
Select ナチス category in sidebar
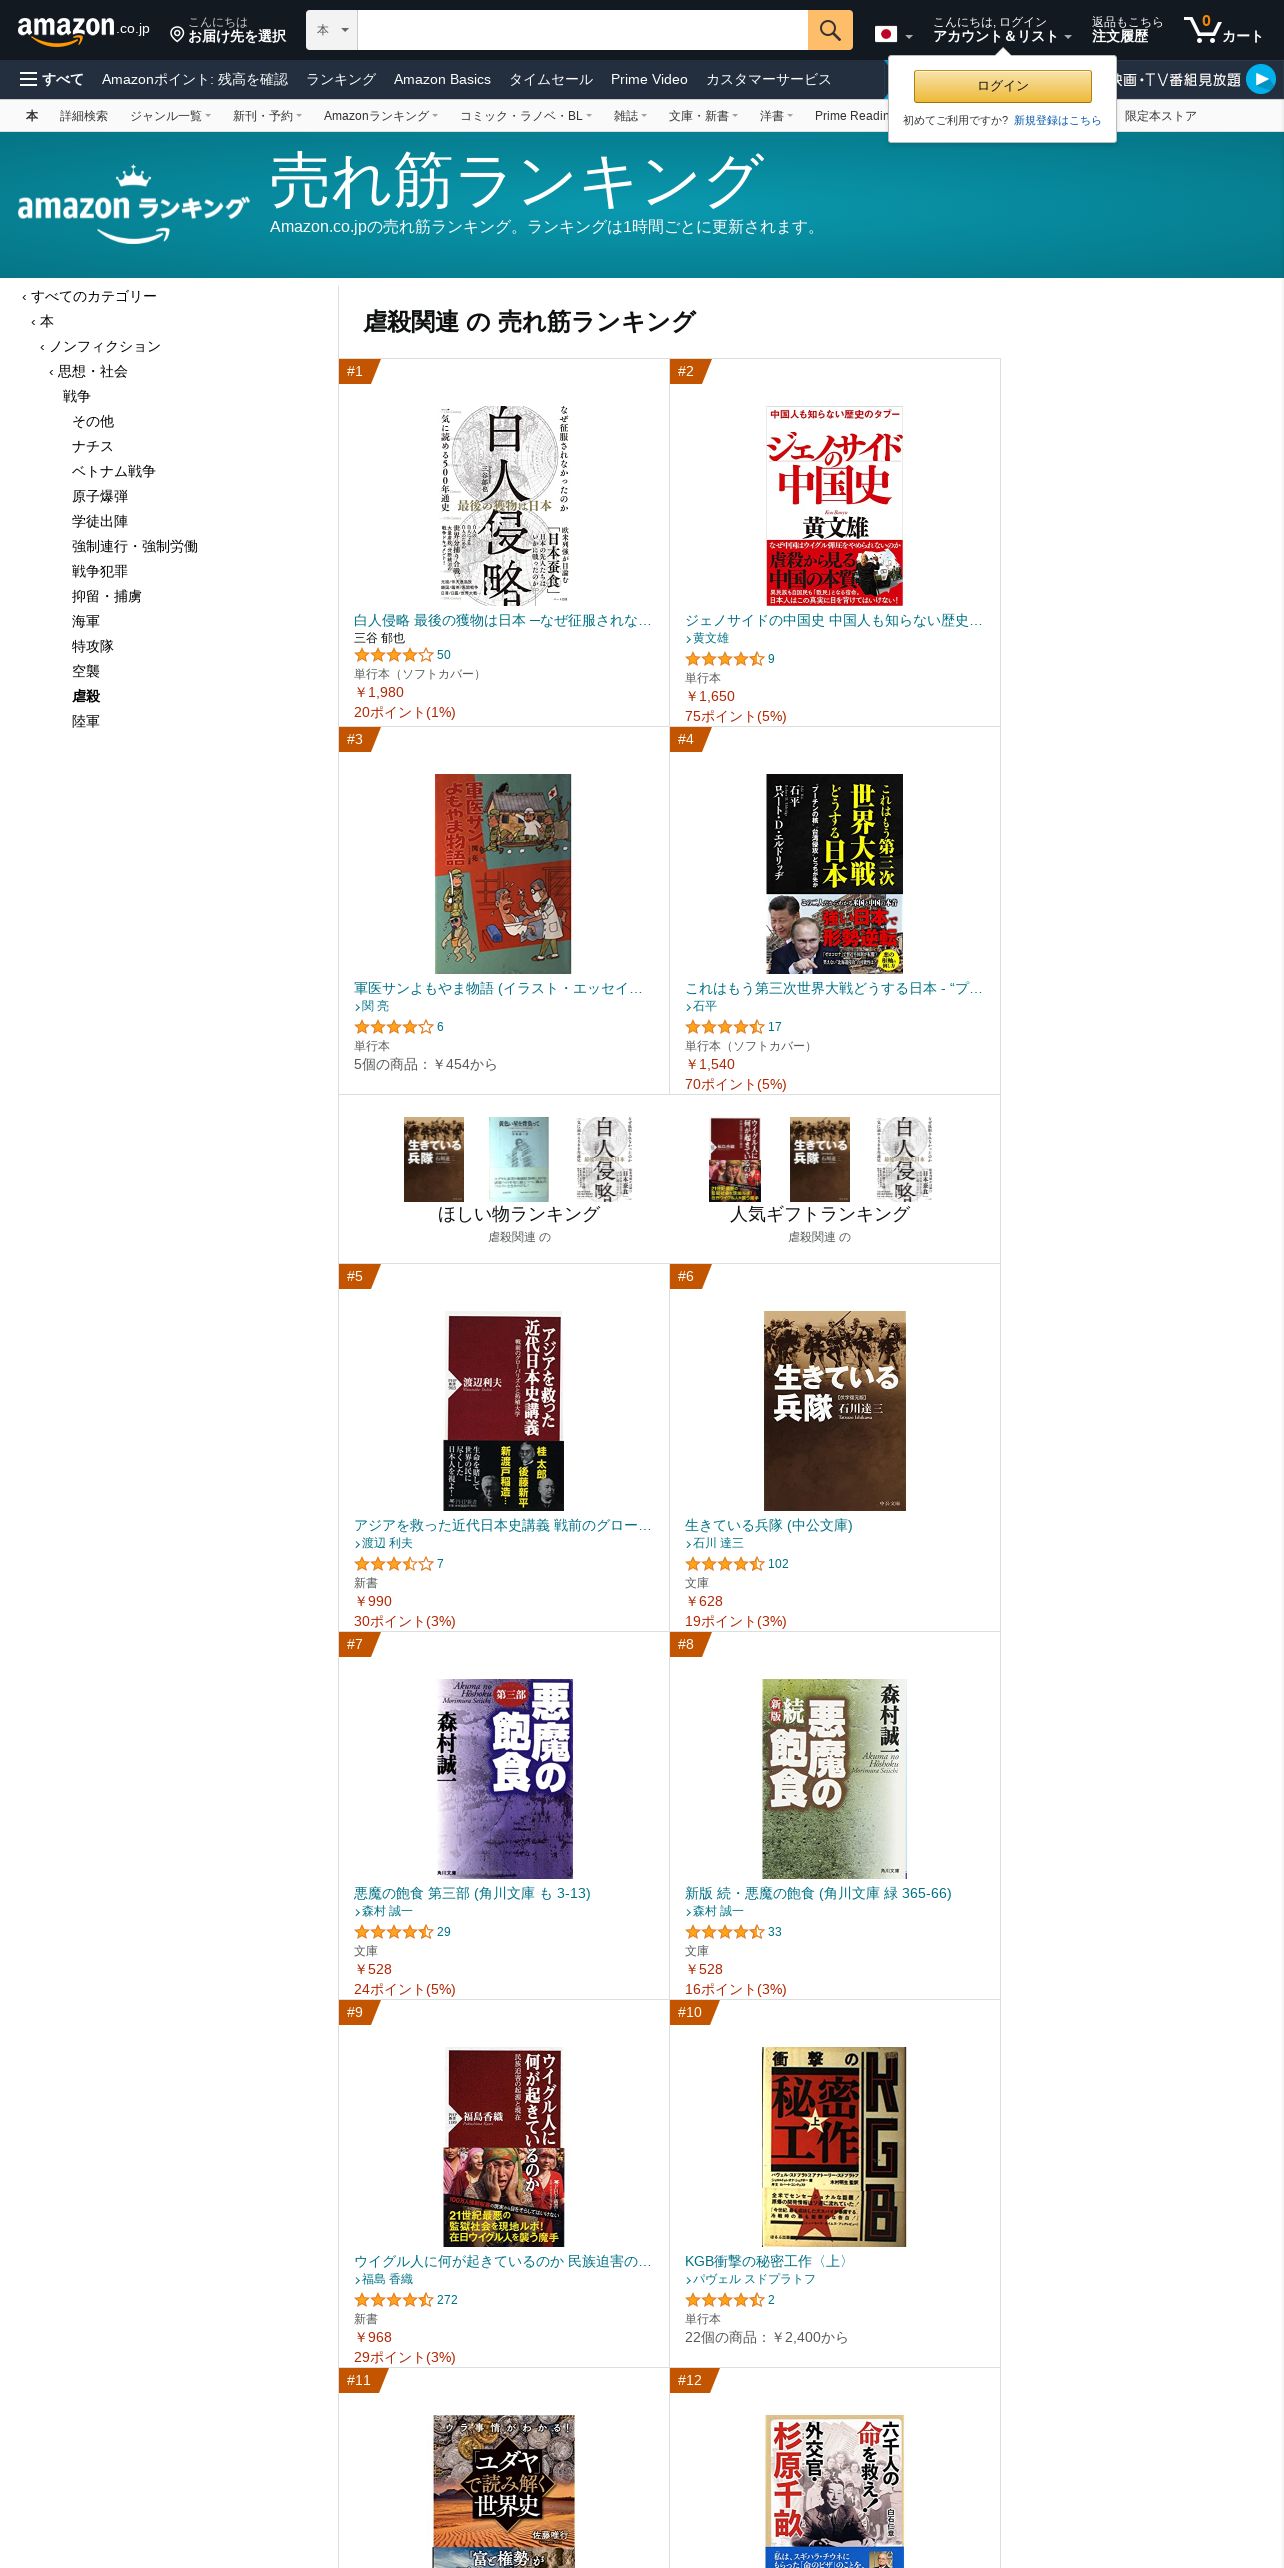tap(92, 446)
